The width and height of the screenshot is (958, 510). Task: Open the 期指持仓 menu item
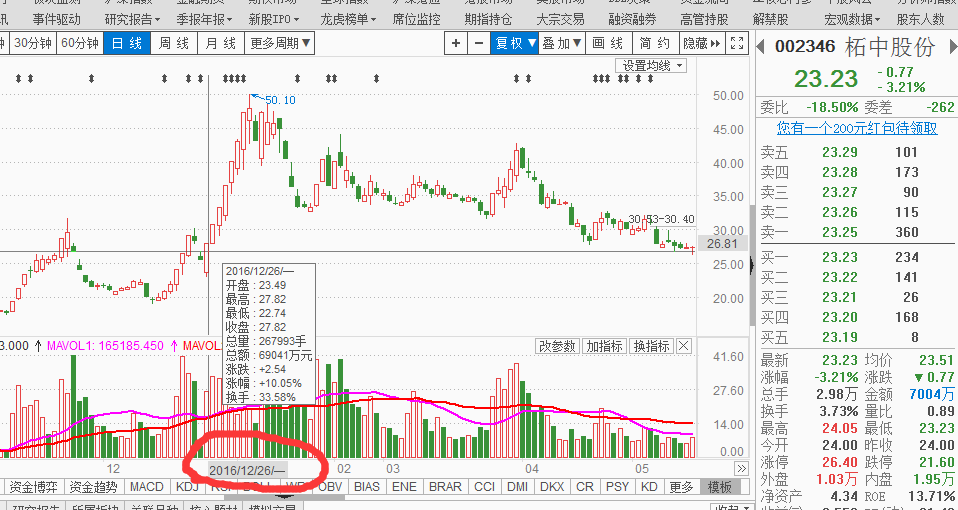point(488,19)
